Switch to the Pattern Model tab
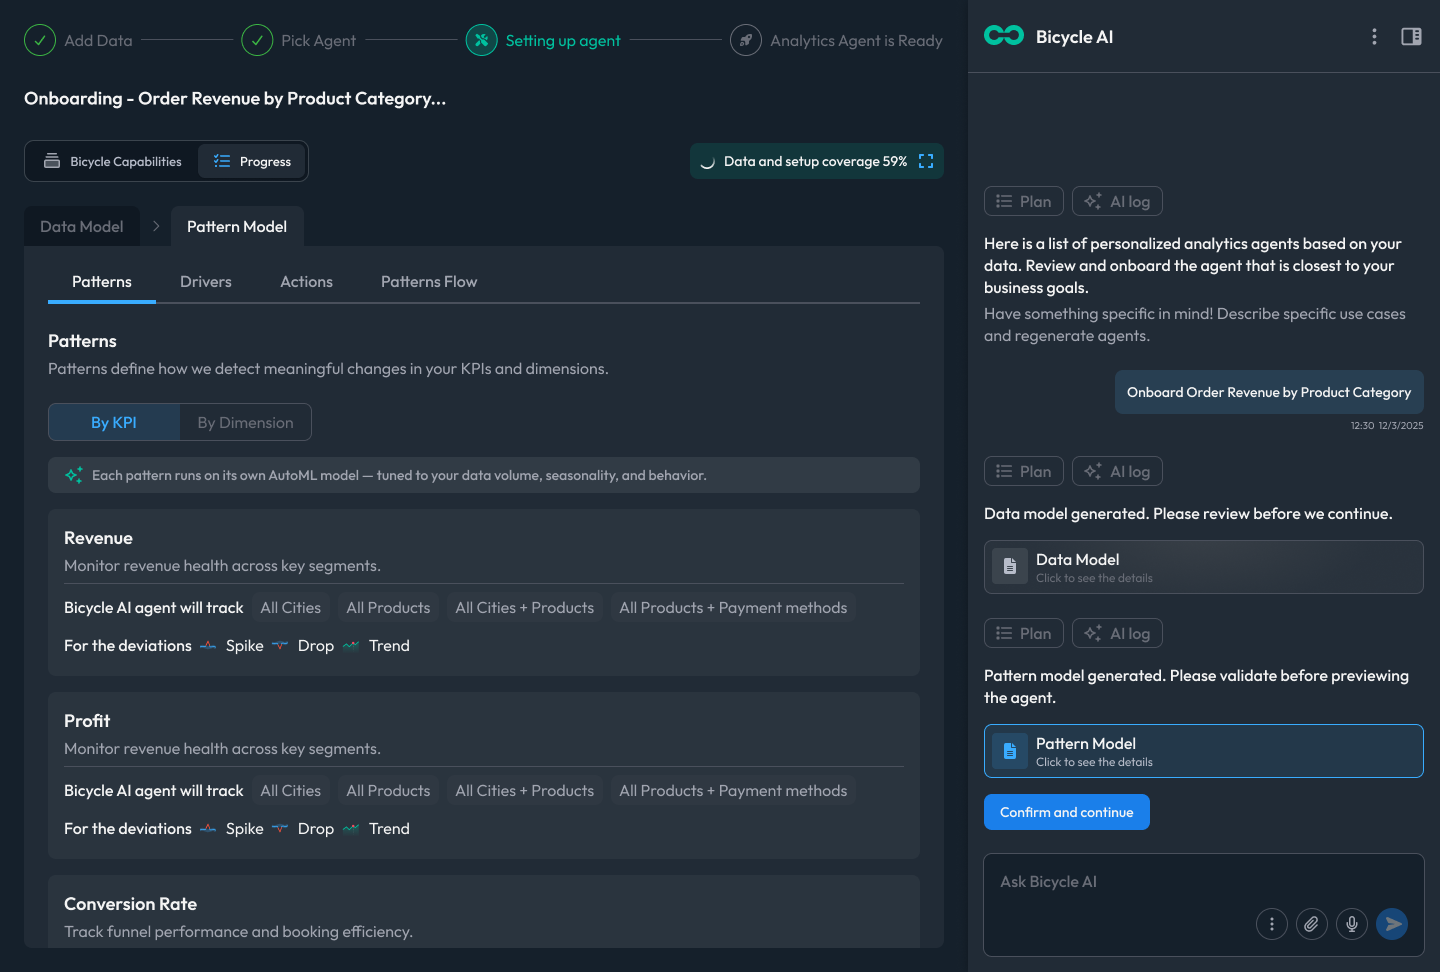 pos(237,227)
